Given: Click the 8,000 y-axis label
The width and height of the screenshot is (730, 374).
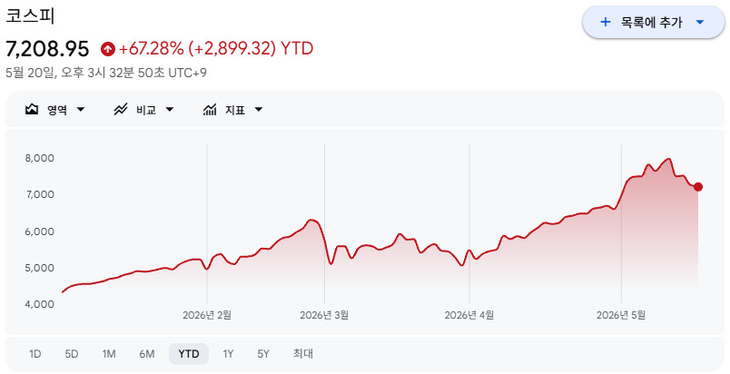Looking at the screenshot, I should (40, 158).
